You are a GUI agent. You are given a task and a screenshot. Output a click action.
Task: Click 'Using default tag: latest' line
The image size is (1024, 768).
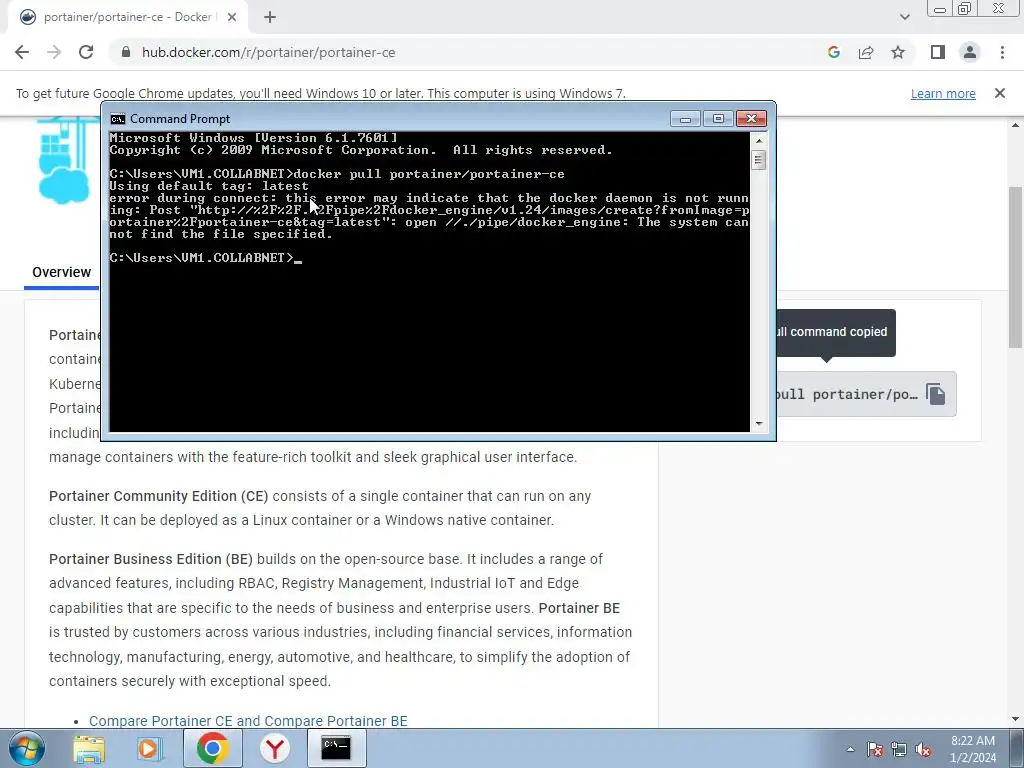point(209,186)
